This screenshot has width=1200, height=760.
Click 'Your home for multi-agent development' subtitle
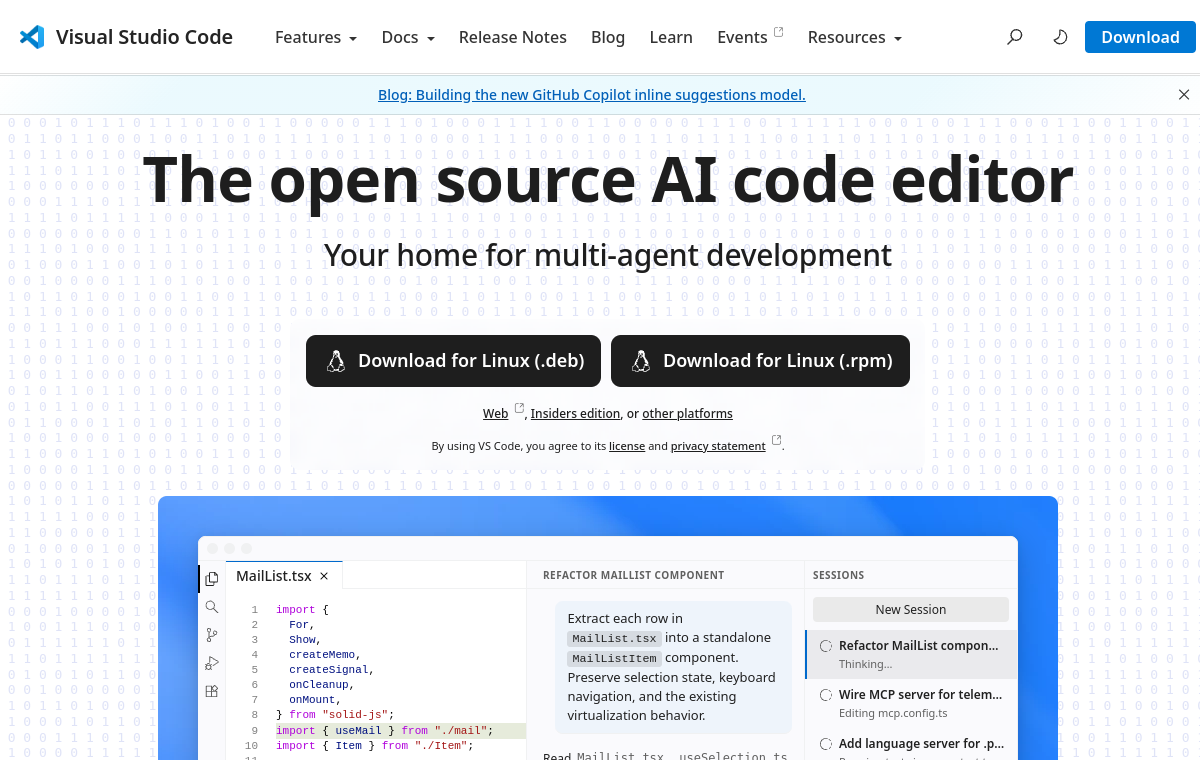point(608,256)
